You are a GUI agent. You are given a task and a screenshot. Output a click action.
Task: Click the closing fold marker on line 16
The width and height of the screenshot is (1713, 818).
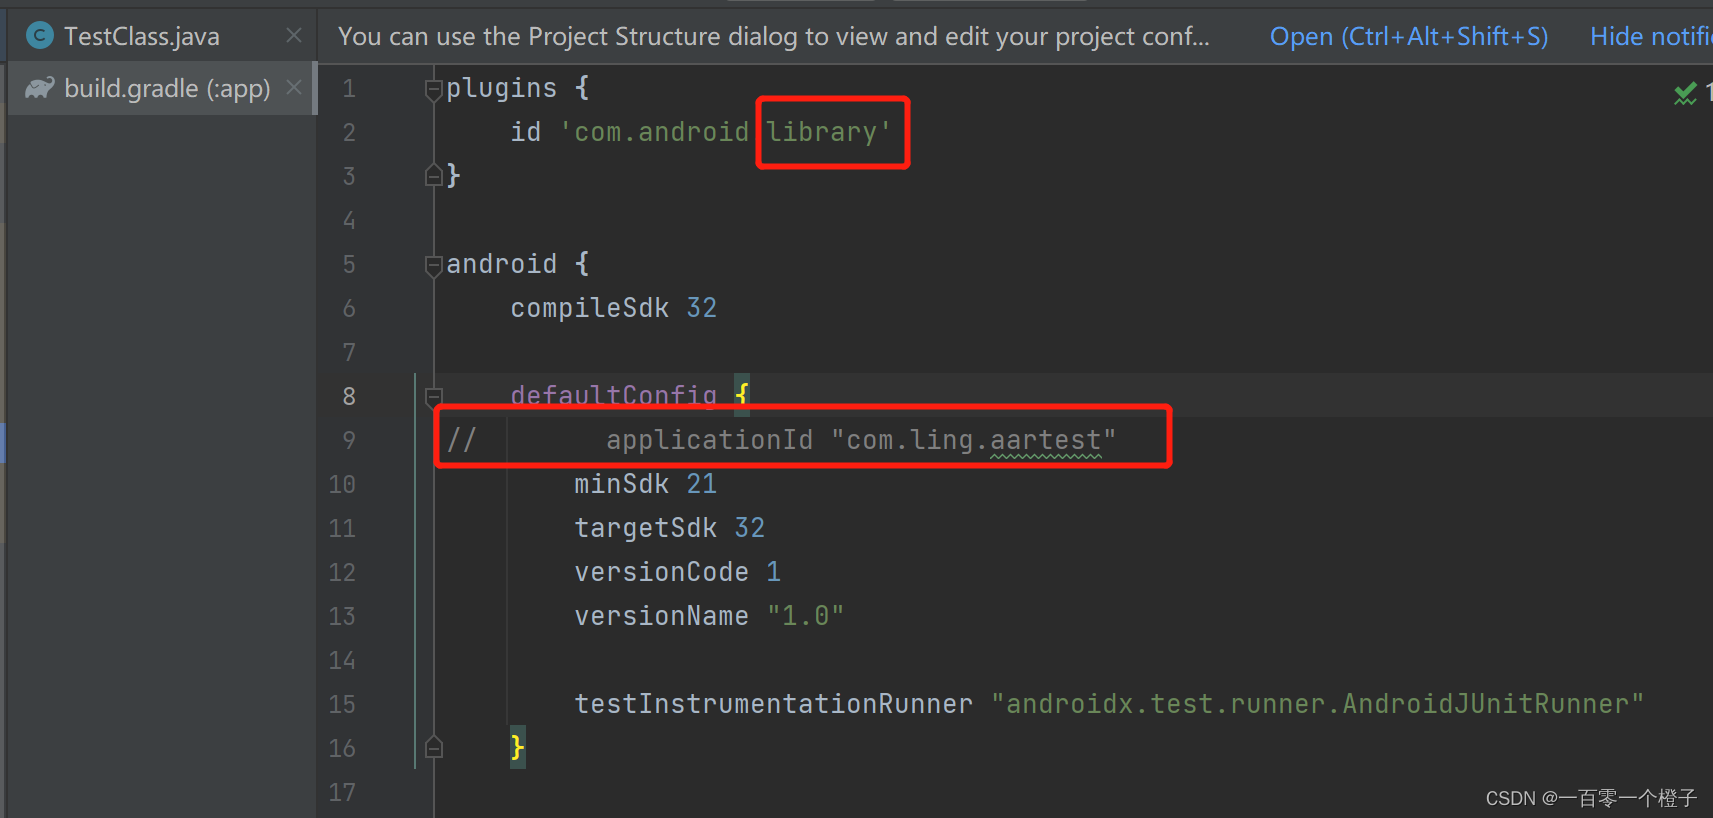click(x=434, y=748)
